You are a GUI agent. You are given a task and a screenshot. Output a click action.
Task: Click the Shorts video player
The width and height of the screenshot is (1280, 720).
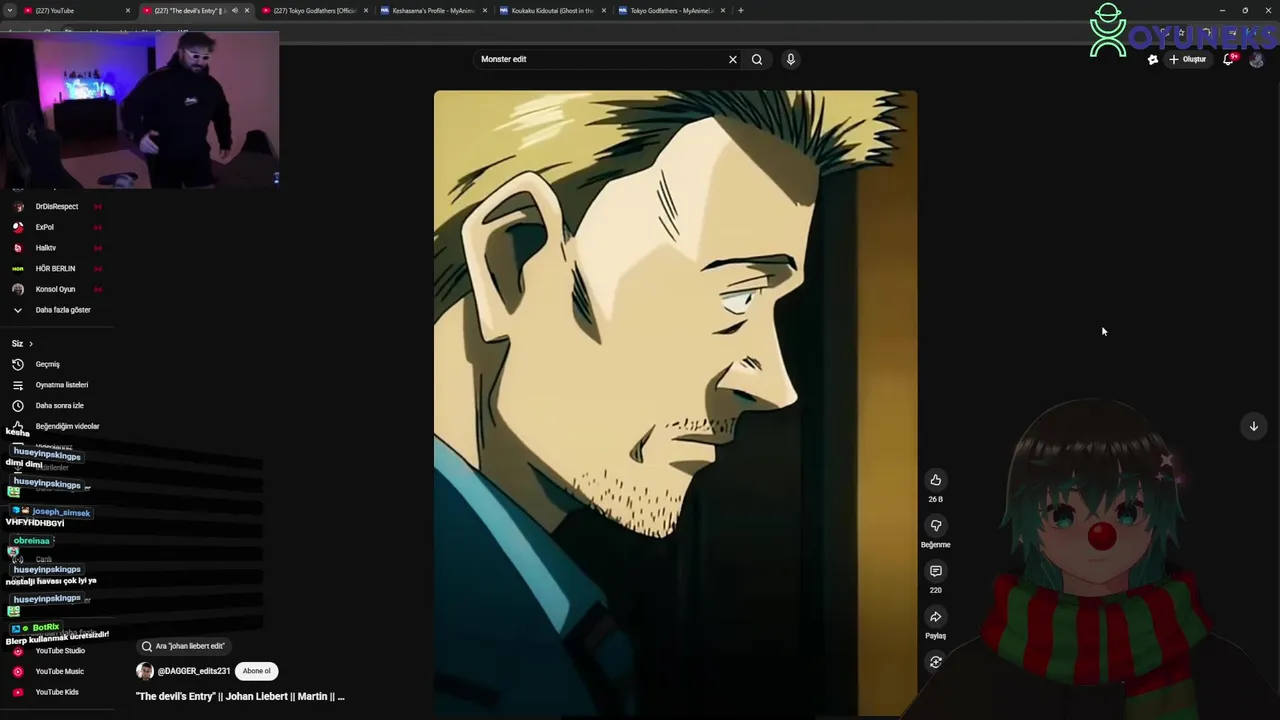675,403
